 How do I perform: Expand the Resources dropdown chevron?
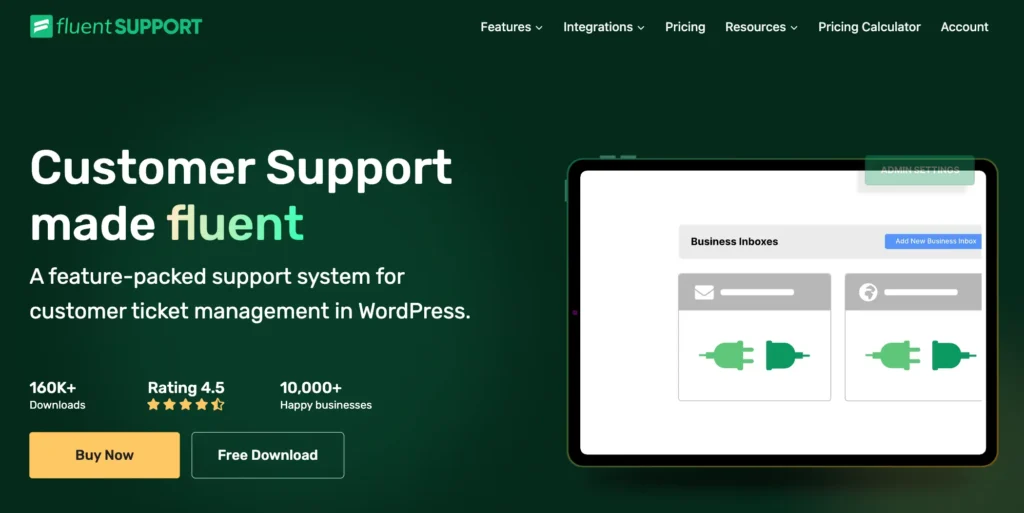(794, 28)
